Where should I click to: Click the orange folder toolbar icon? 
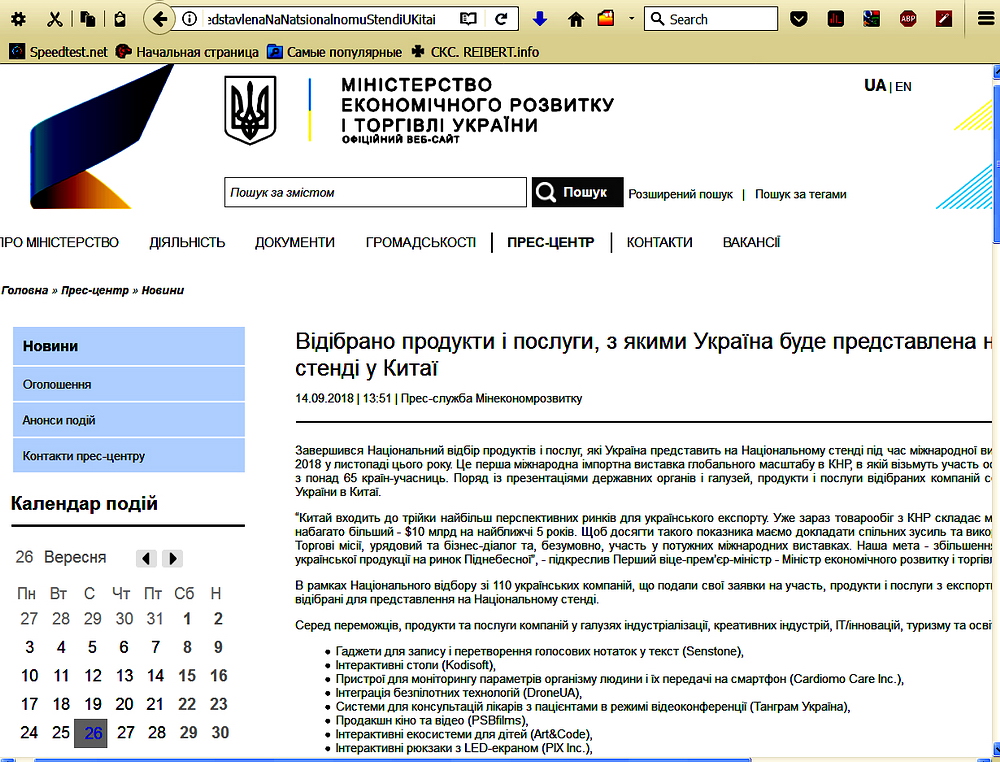(x=606, y=18)
